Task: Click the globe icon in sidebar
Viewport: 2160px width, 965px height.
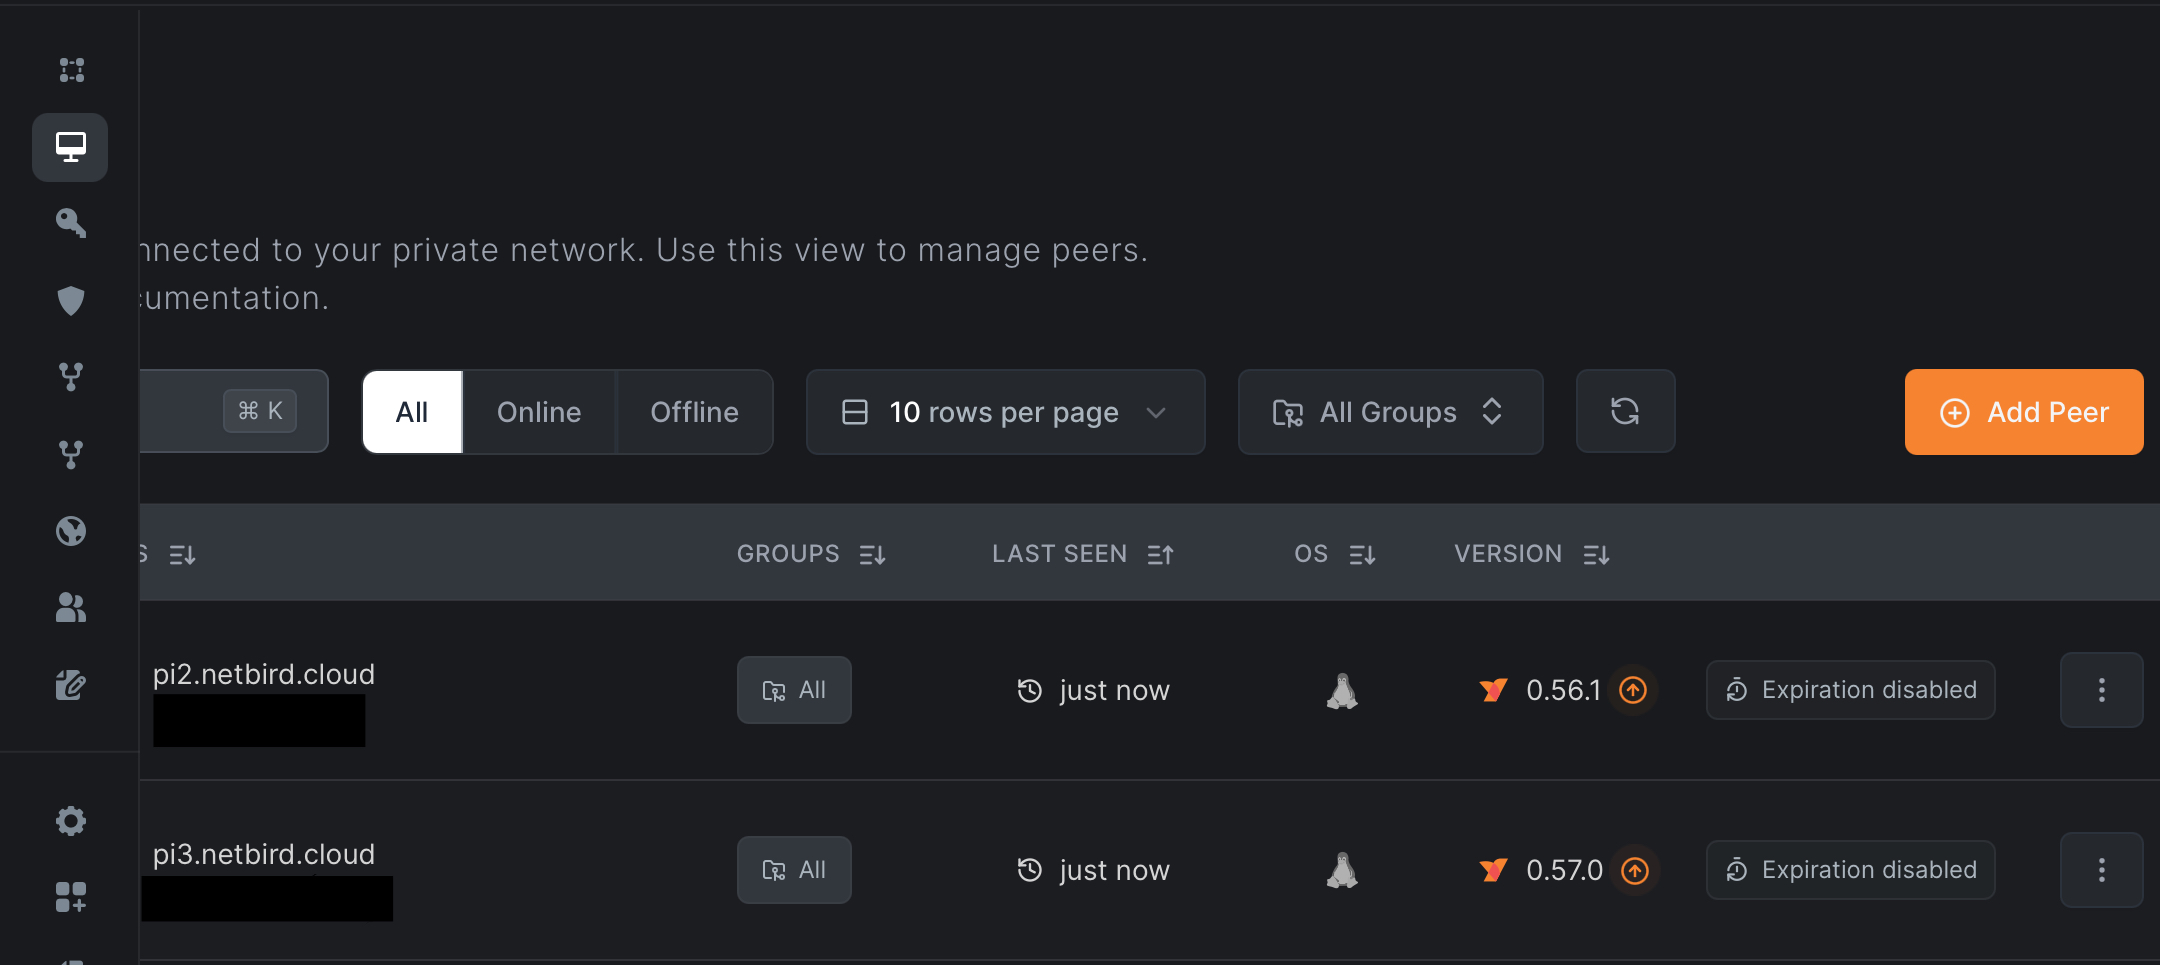Action: point(70,531)
